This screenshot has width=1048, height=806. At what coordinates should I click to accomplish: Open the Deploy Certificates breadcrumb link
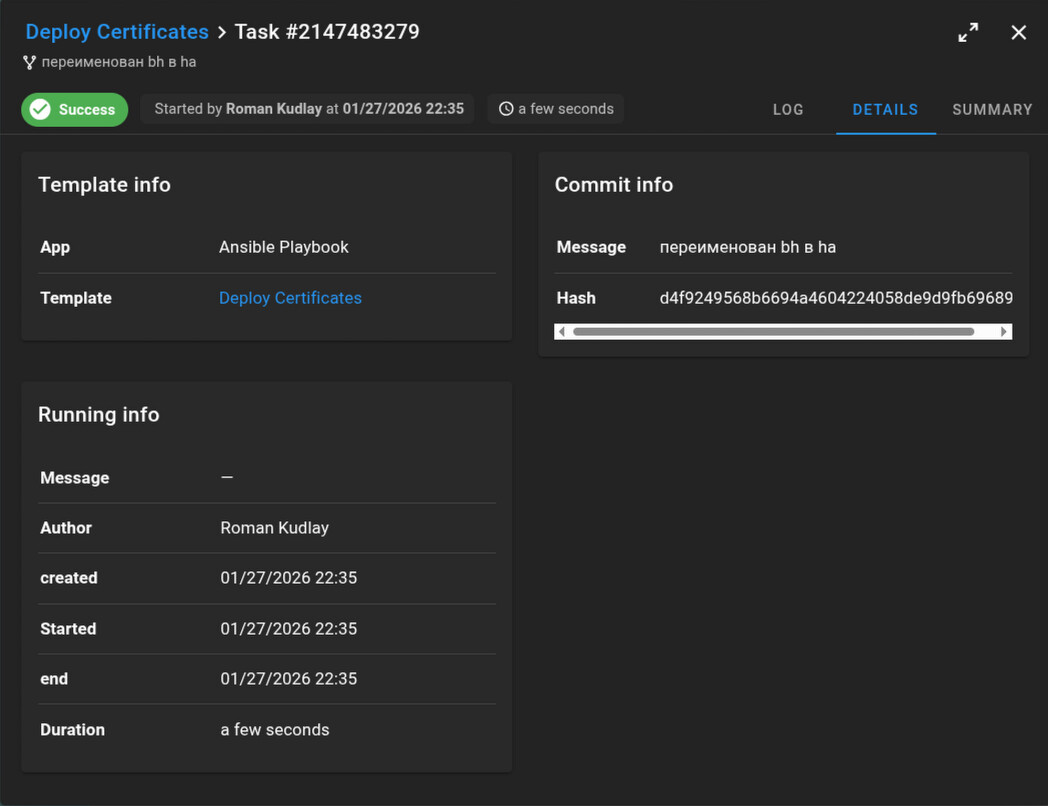(x=117, y=32)
